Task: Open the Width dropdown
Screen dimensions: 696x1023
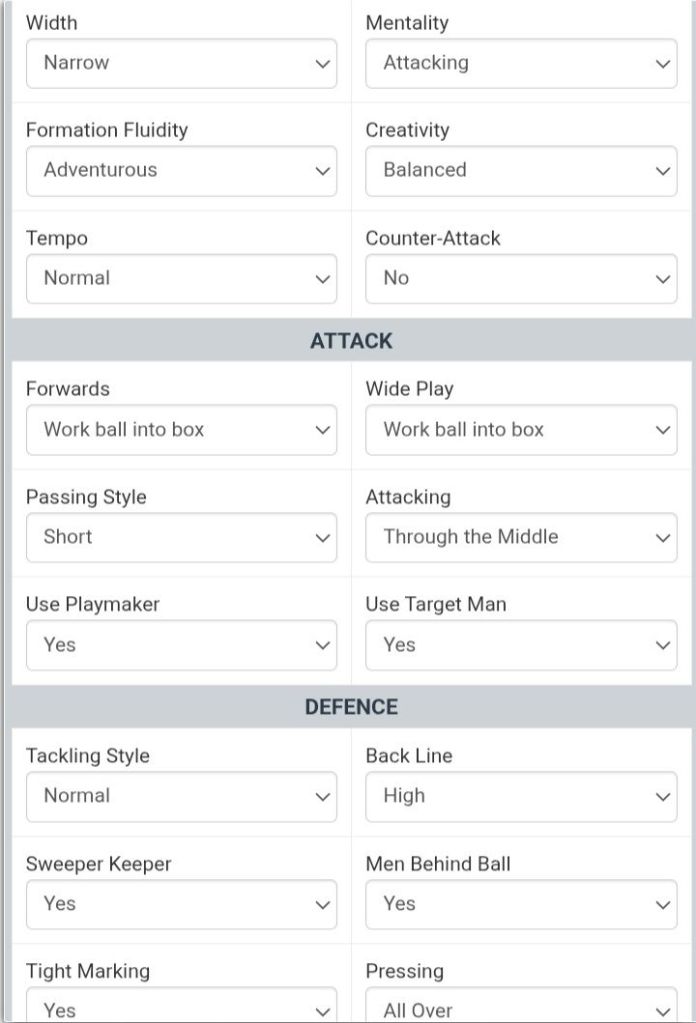Action: pyautogui.click(x=181, y=63)
